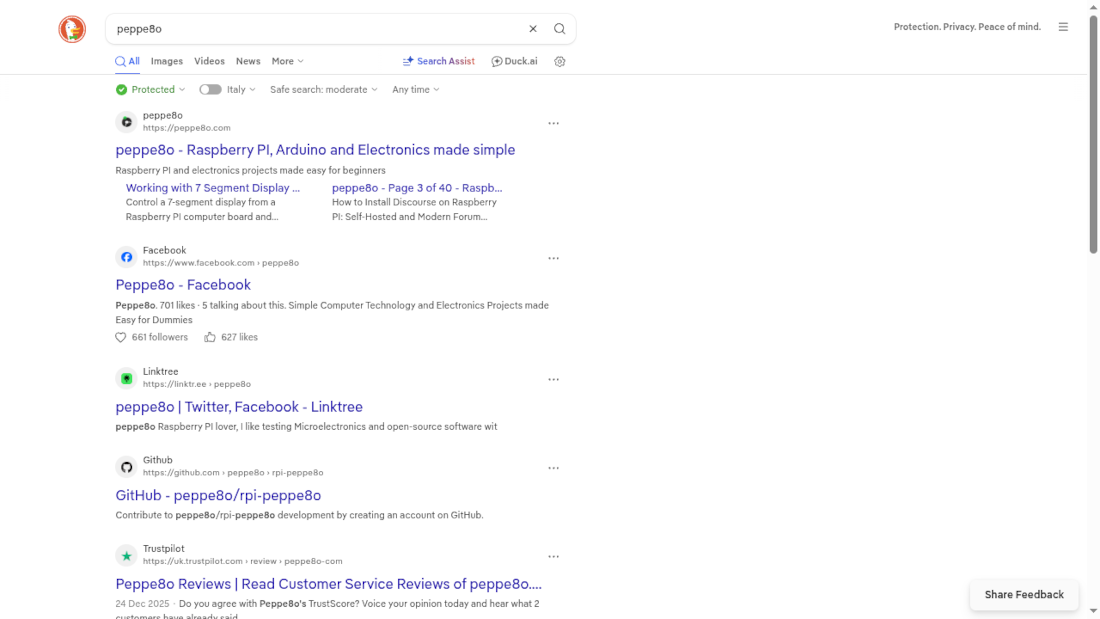The width and height of the screenshot is (1100, 619).
Task: Open the Protected status dropdown
Action: click(150, 89)
